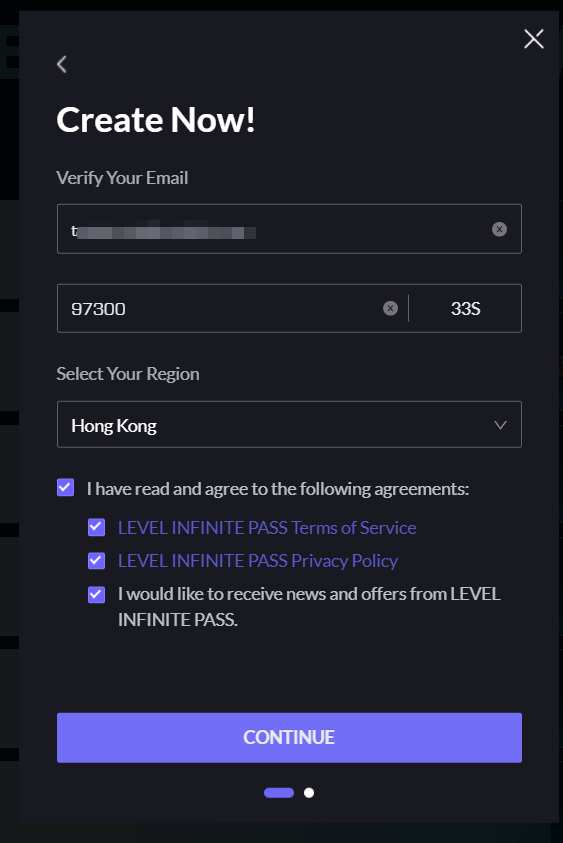
Task: Click the CONTINUE button
Action: [289, 738]
